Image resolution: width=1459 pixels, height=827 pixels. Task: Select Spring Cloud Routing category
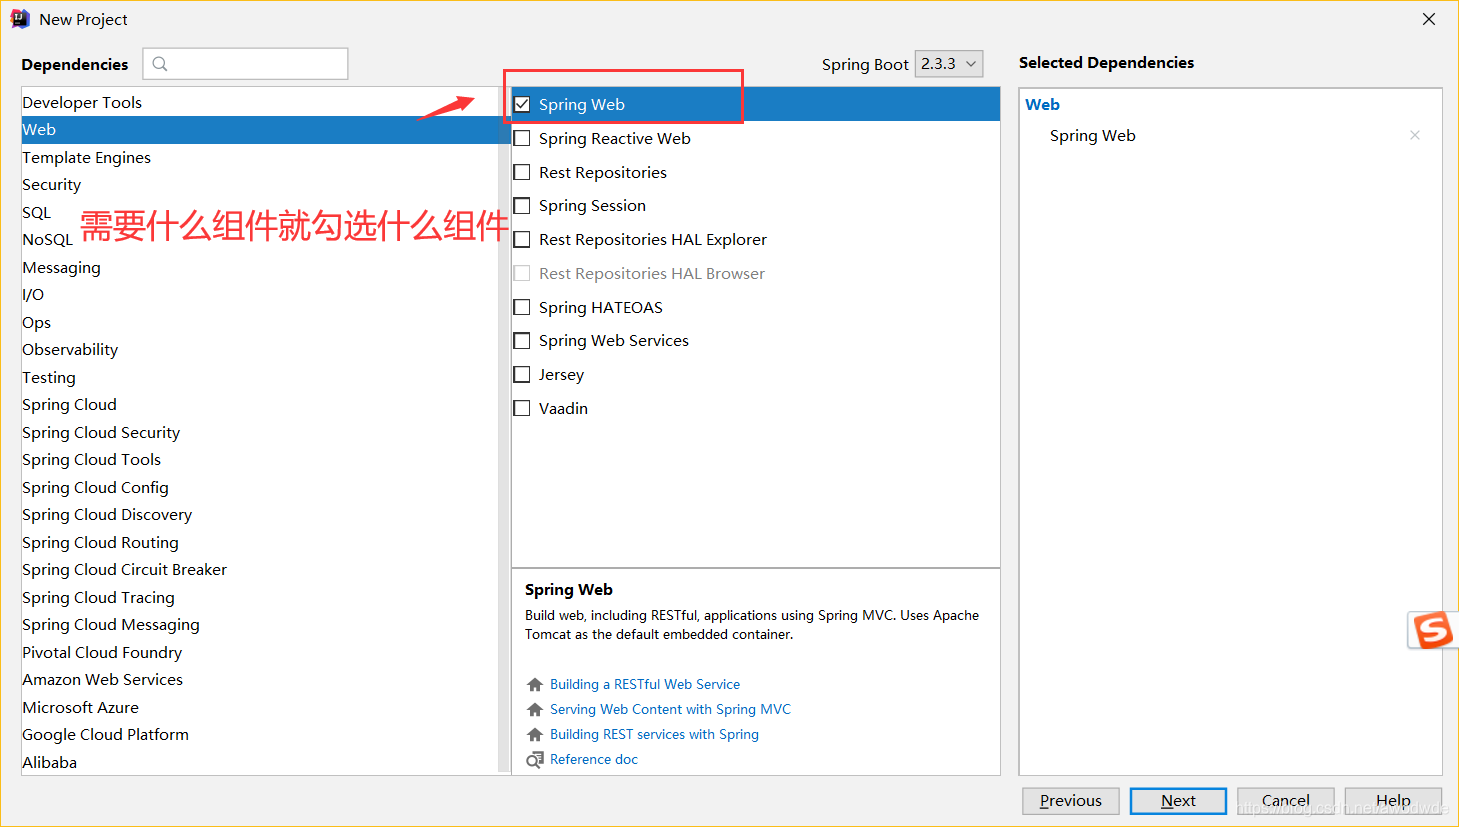point(259,542)
